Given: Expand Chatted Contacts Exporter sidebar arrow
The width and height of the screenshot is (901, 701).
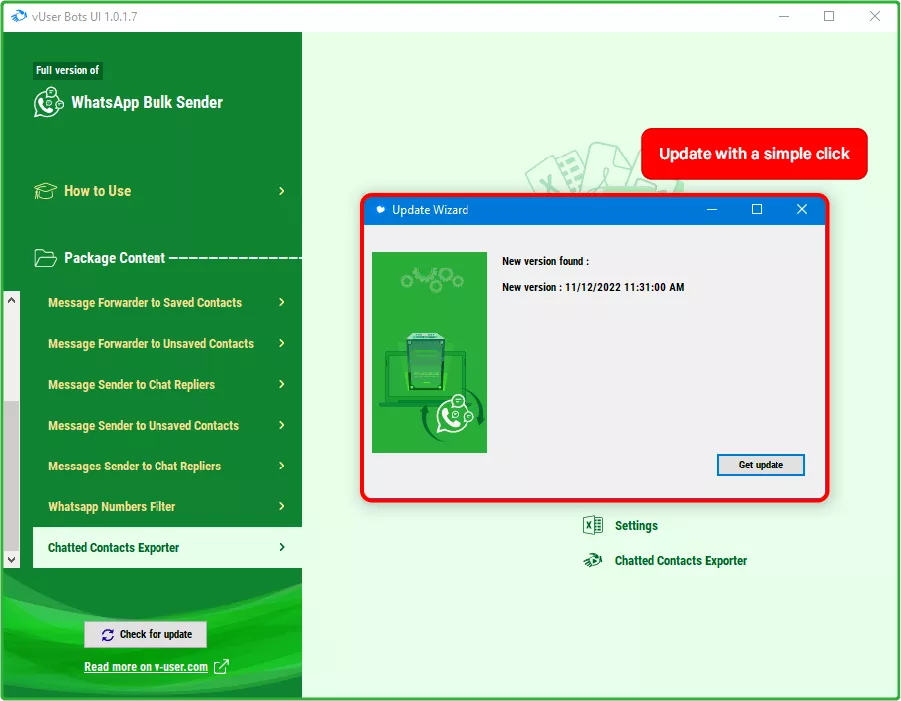Looking at the screenshot, I should tap(282, 547).
